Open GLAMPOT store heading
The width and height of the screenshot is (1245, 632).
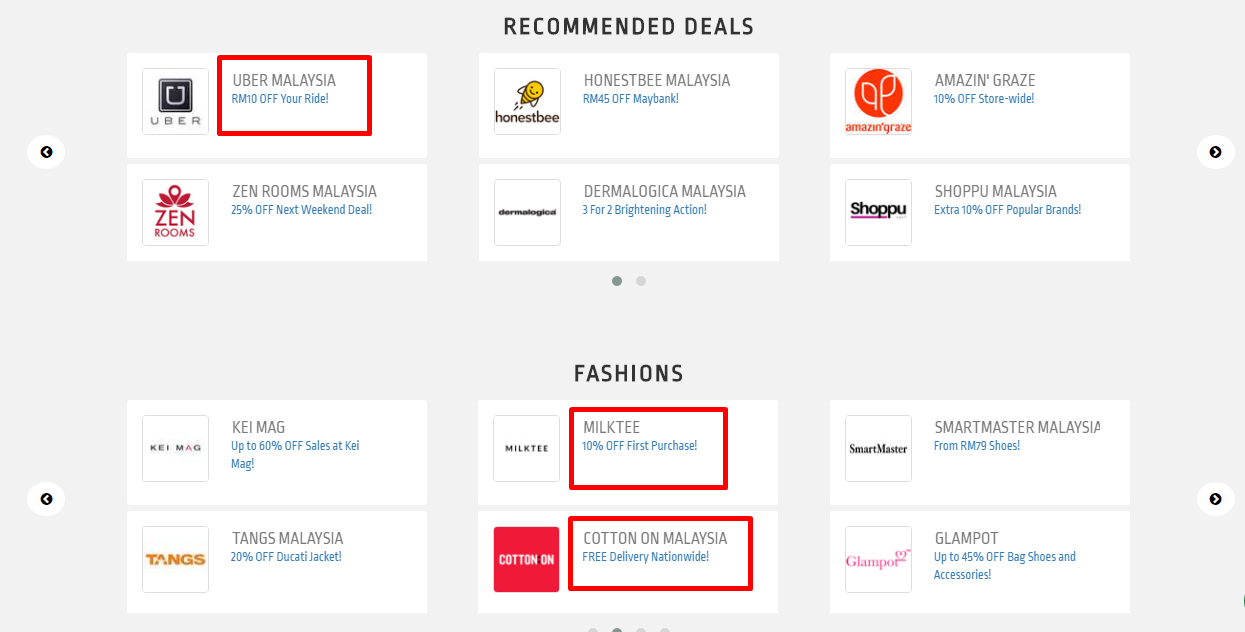click(x=966, y=538)
